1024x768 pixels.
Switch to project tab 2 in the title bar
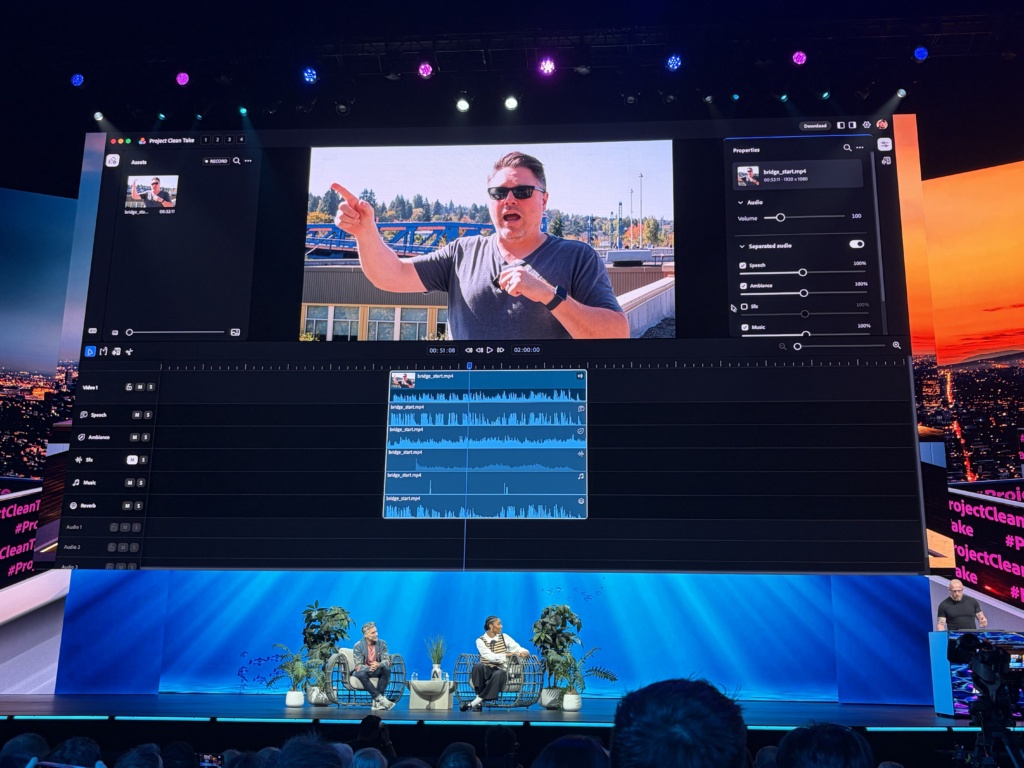[x=218, y=140]
